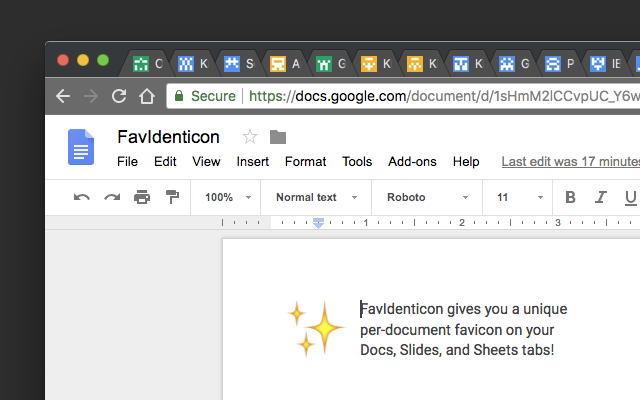Toggle Italic formatting

pyautogui.click(x=600, y=197)
